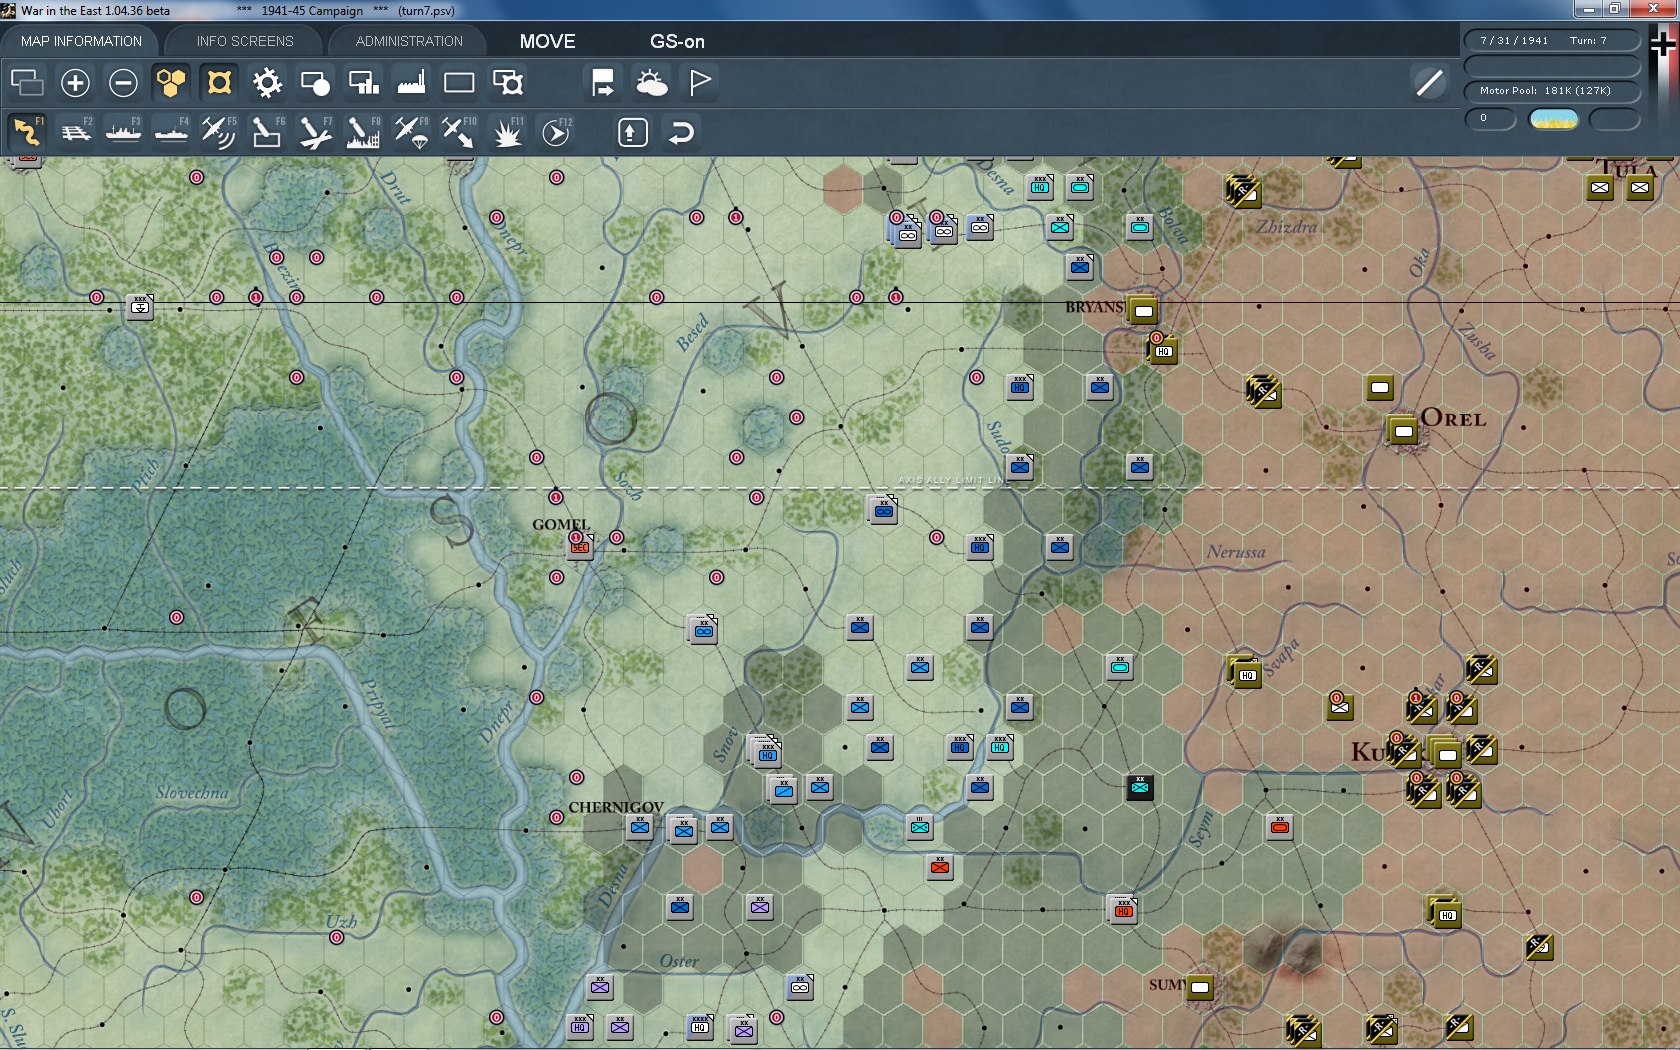This screenshot has width=1680, height=1050.
Task: Click the F12 end turn icon
Action: click(x=556, y=132)
